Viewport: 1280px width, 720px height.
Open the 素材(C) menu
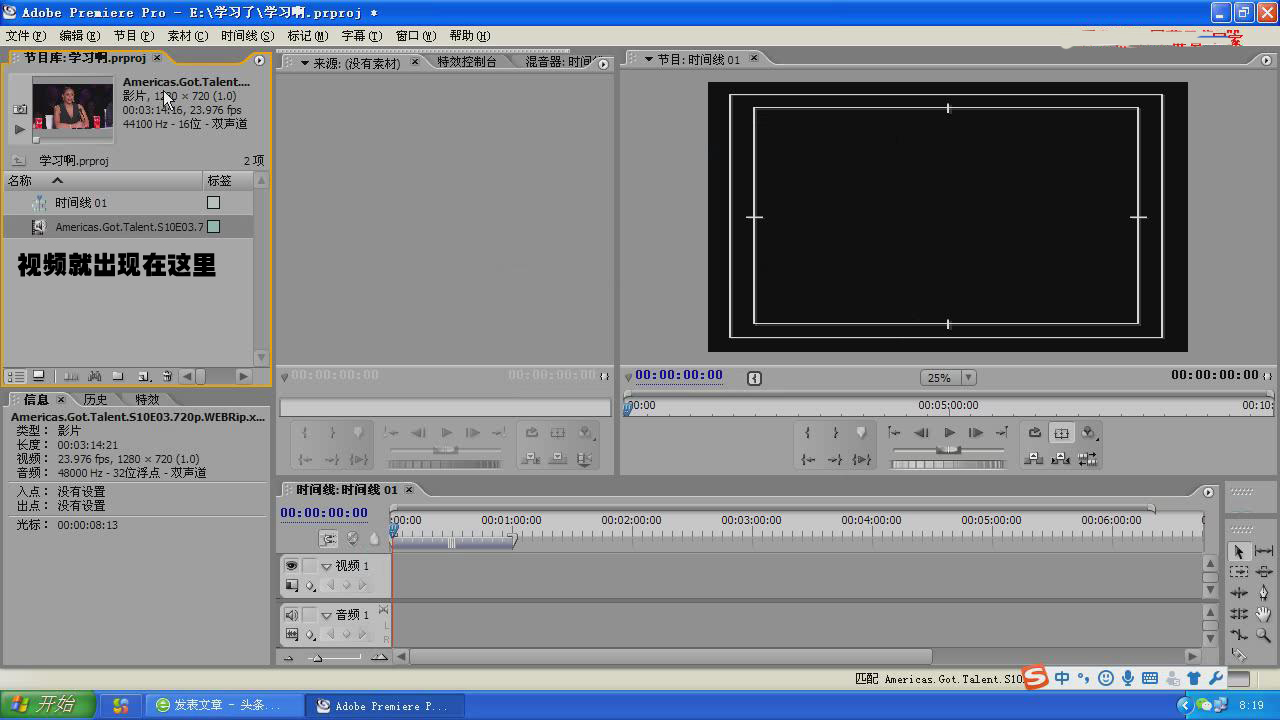point(187,35)
